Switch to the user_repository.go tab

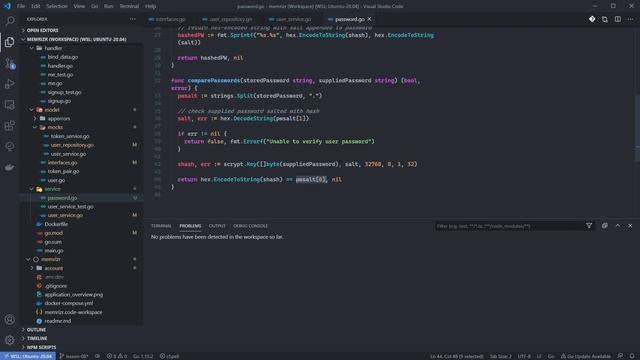click(231, 19)
